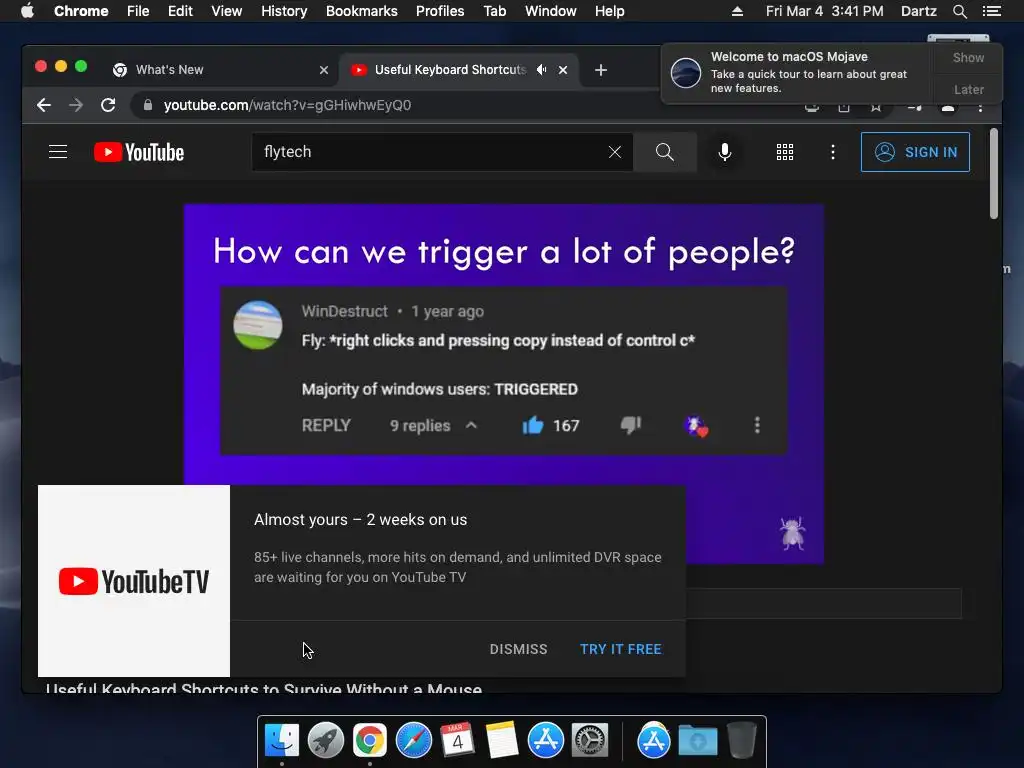Open Spotlight search in menu bar
The width and height of the screenshot is (1024, 768).
click(x=960, y=11)
